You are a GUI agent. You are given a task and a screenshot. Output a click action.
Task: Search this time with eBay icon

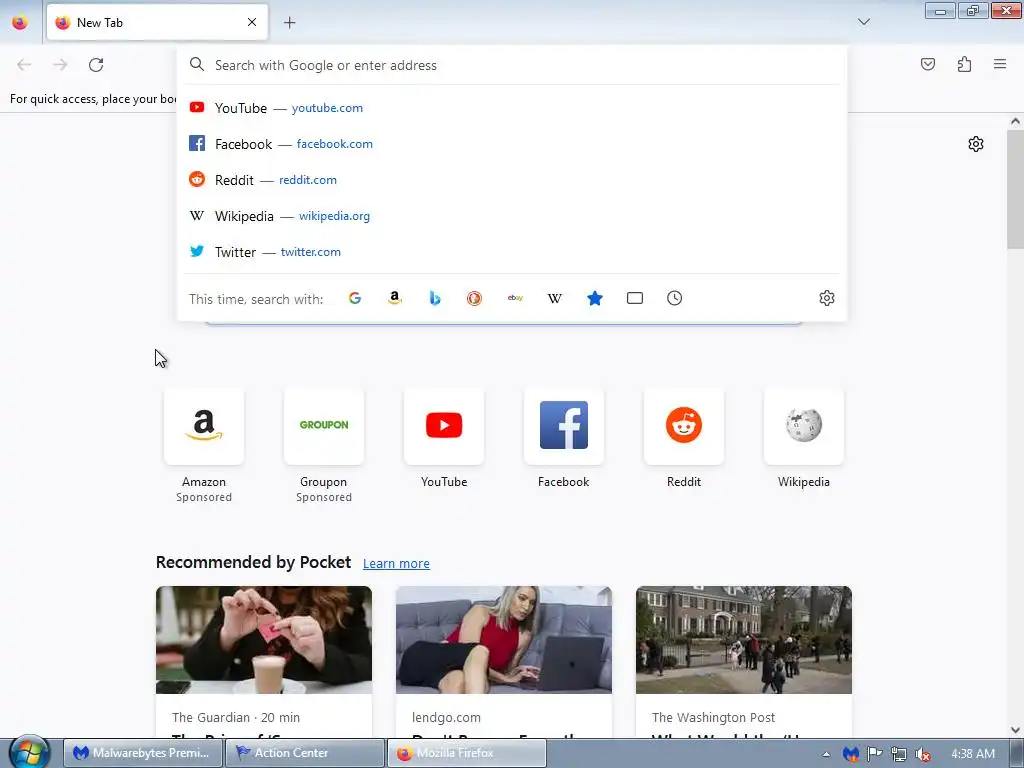[515, 298]
